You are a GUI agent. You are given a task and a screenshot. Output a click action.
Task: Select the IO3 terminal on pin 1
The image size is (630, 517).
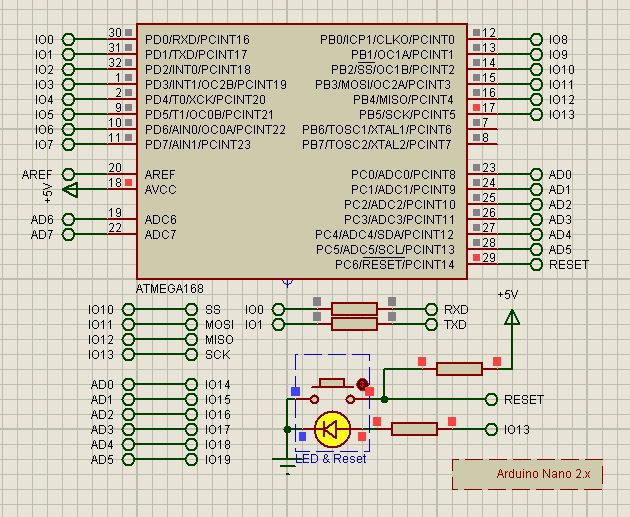tap(69, 84)
